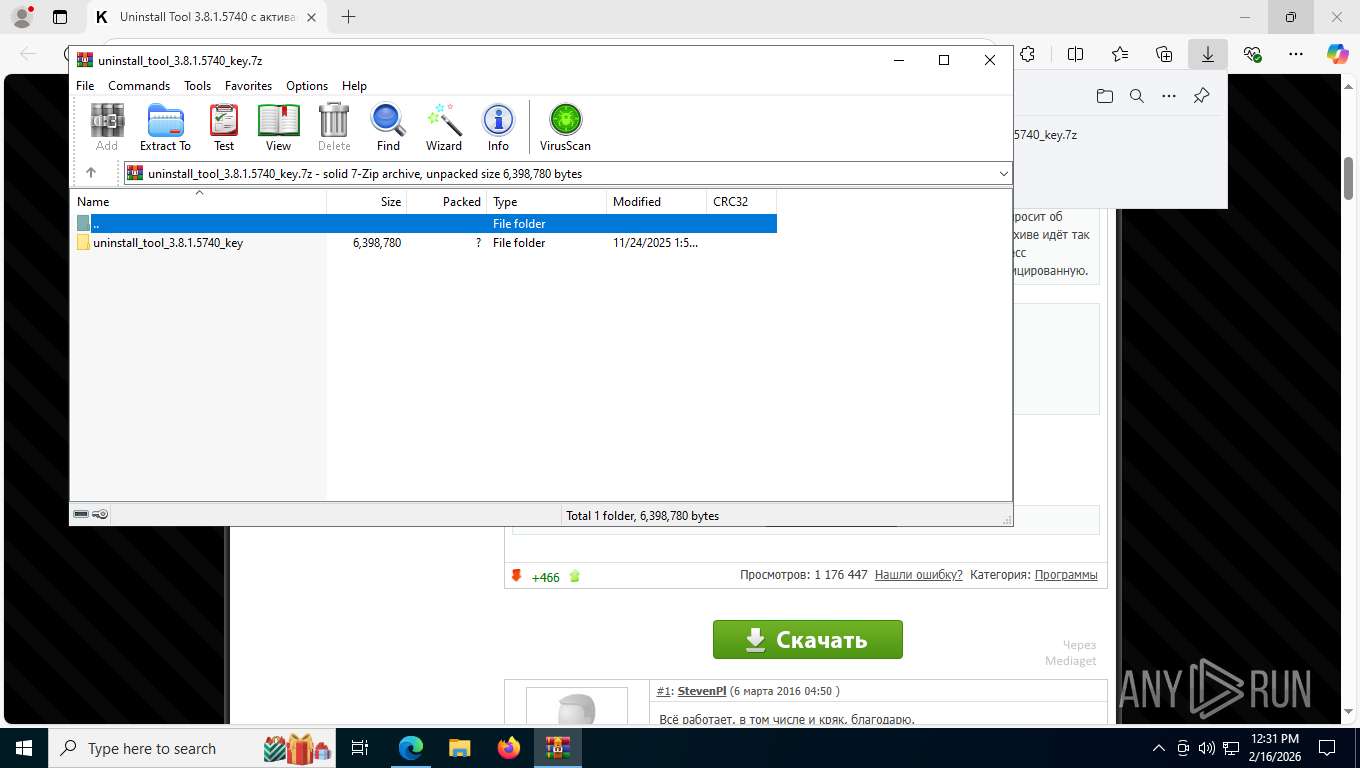Open Microsoft Edge taskbar icon
This screenshot has height=768, width=1360.
coord(411,748)
